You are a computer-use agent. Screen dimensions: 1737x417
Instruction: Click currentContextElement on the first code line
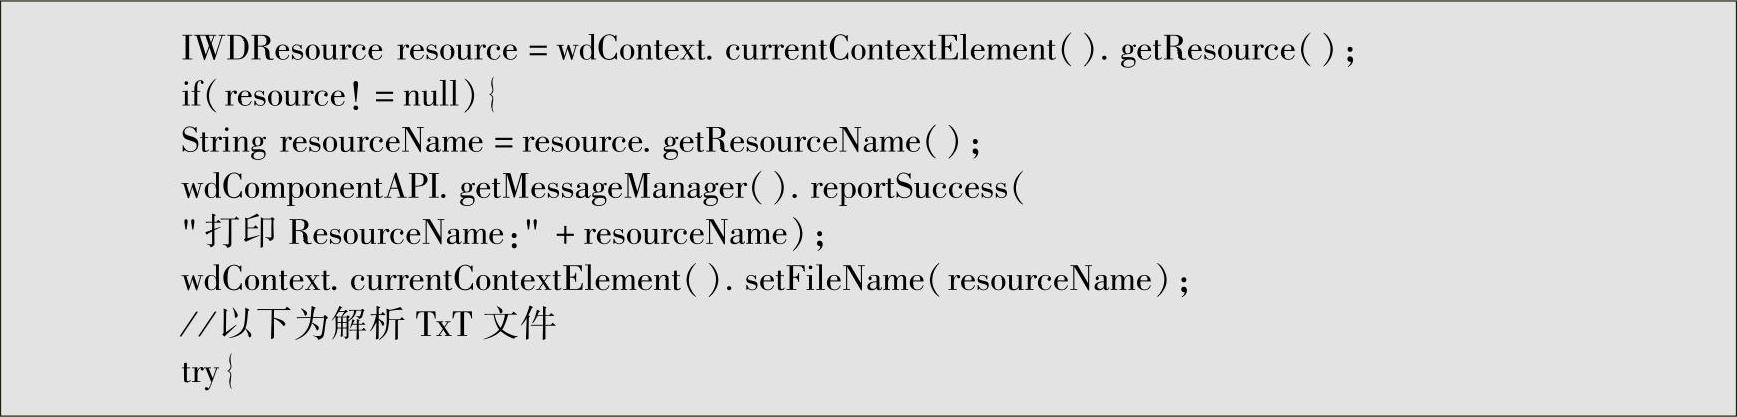(x=890, y=49)
